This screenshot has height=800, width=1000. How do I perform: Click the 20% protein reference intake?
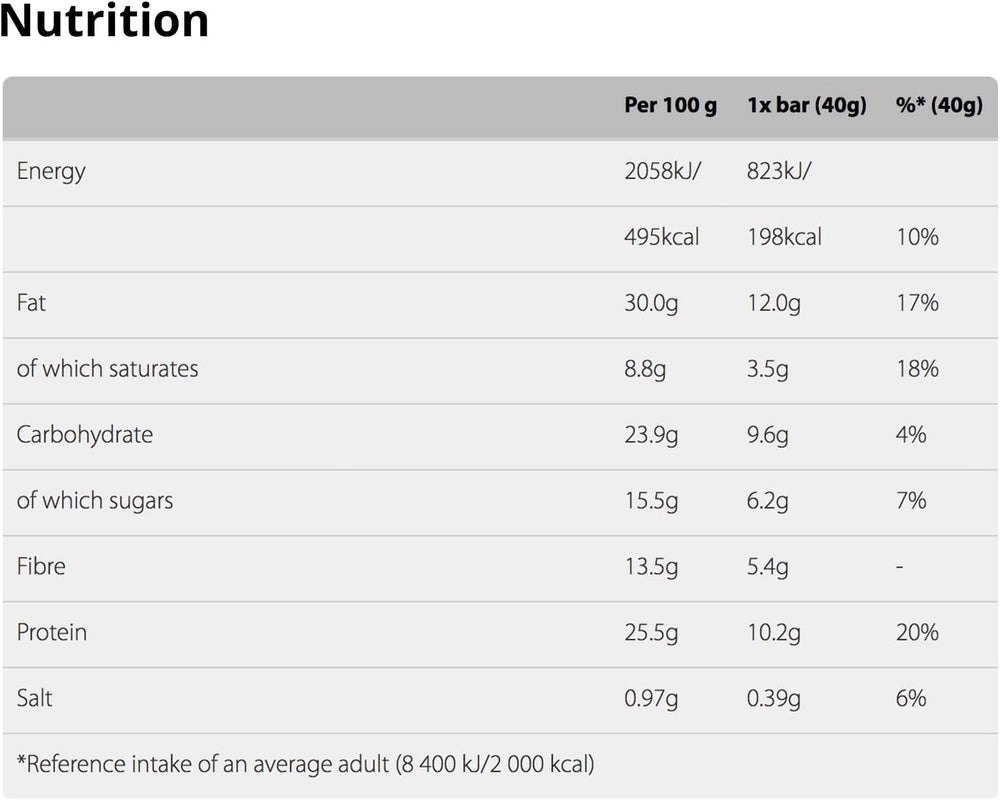coord(917,633)
